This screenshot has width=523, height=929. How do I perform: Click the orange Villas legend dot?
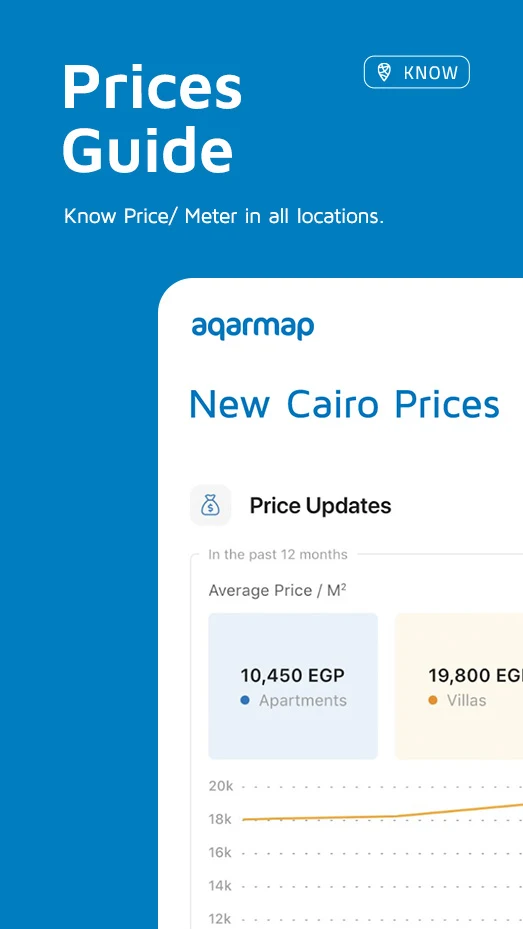432,700
